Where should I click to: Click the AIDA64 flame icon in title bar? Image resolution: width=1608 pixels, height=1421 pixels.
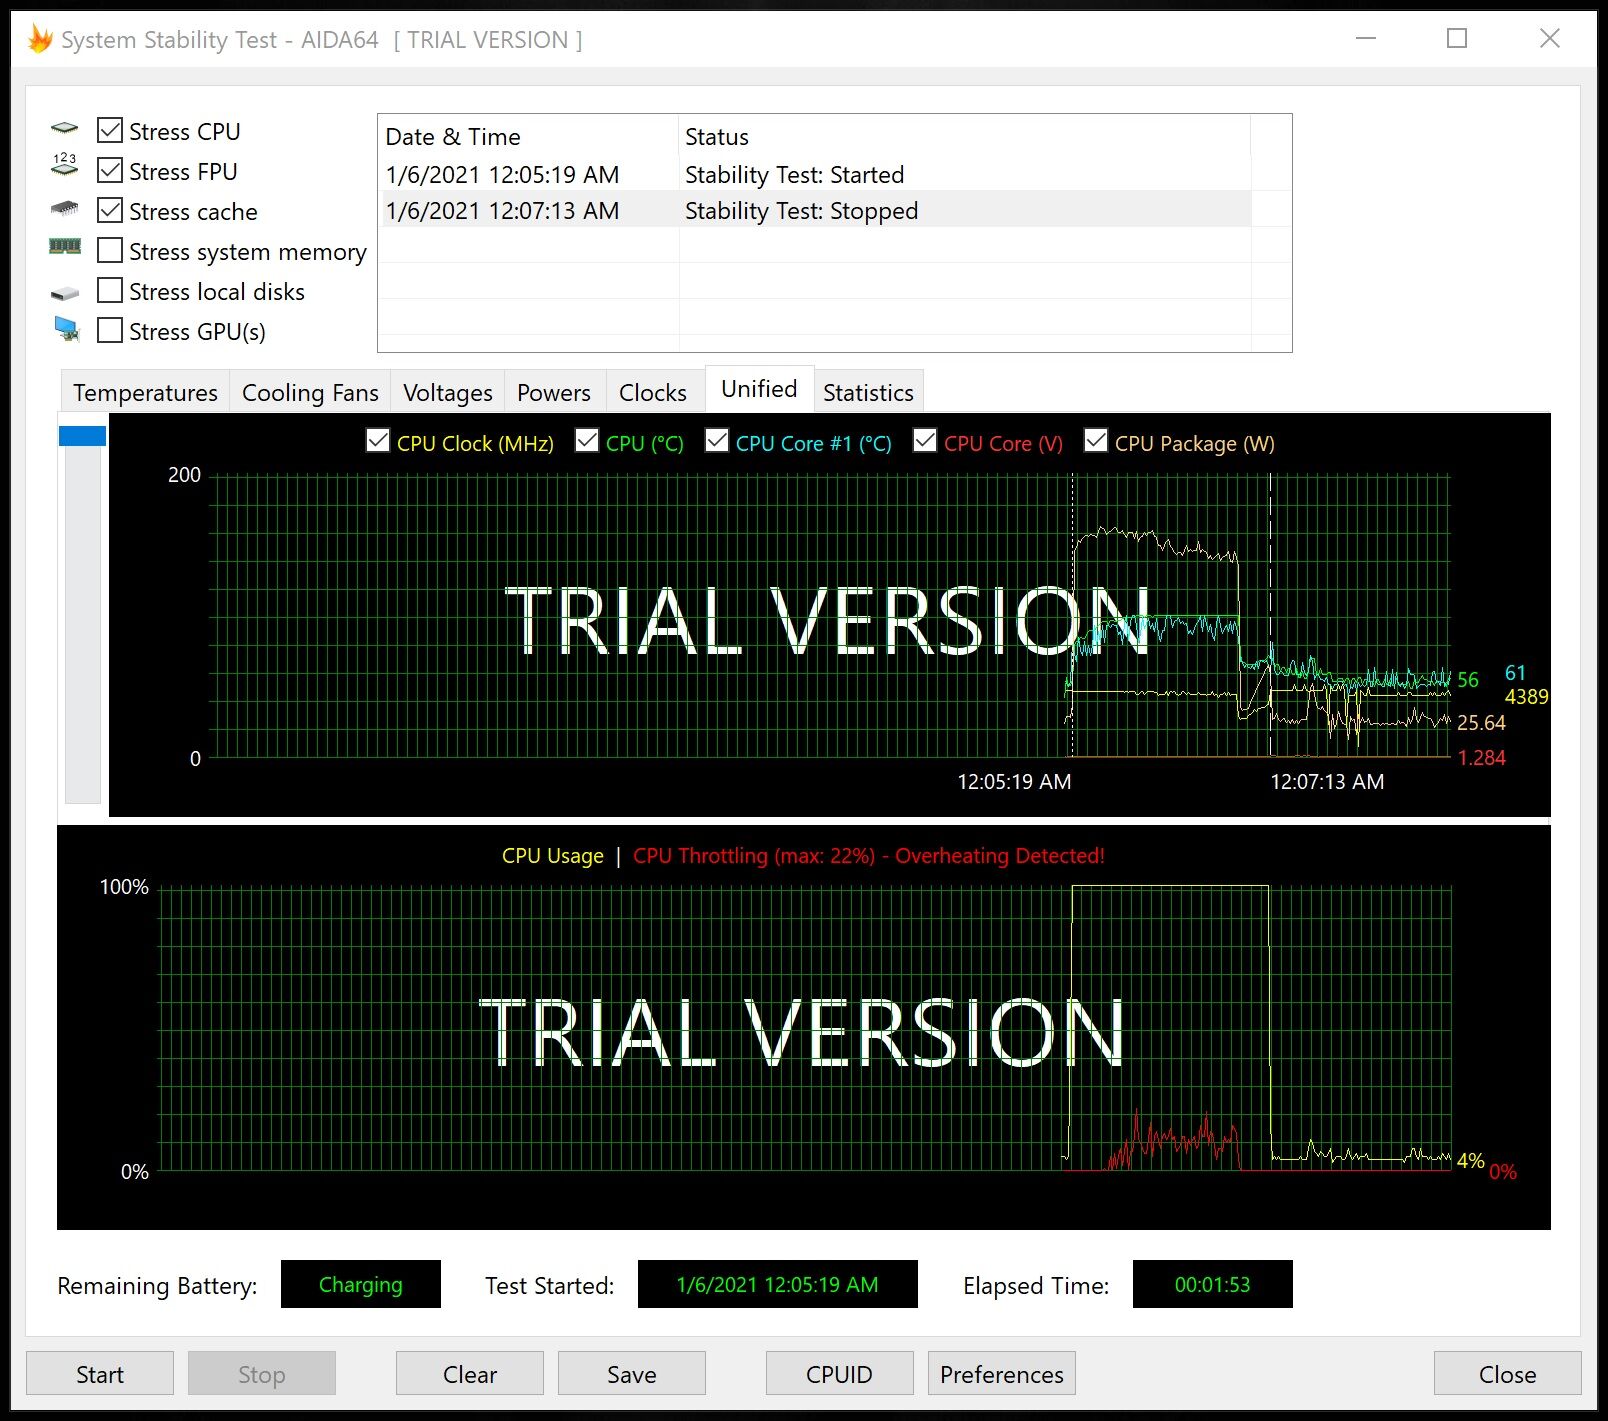40,40
